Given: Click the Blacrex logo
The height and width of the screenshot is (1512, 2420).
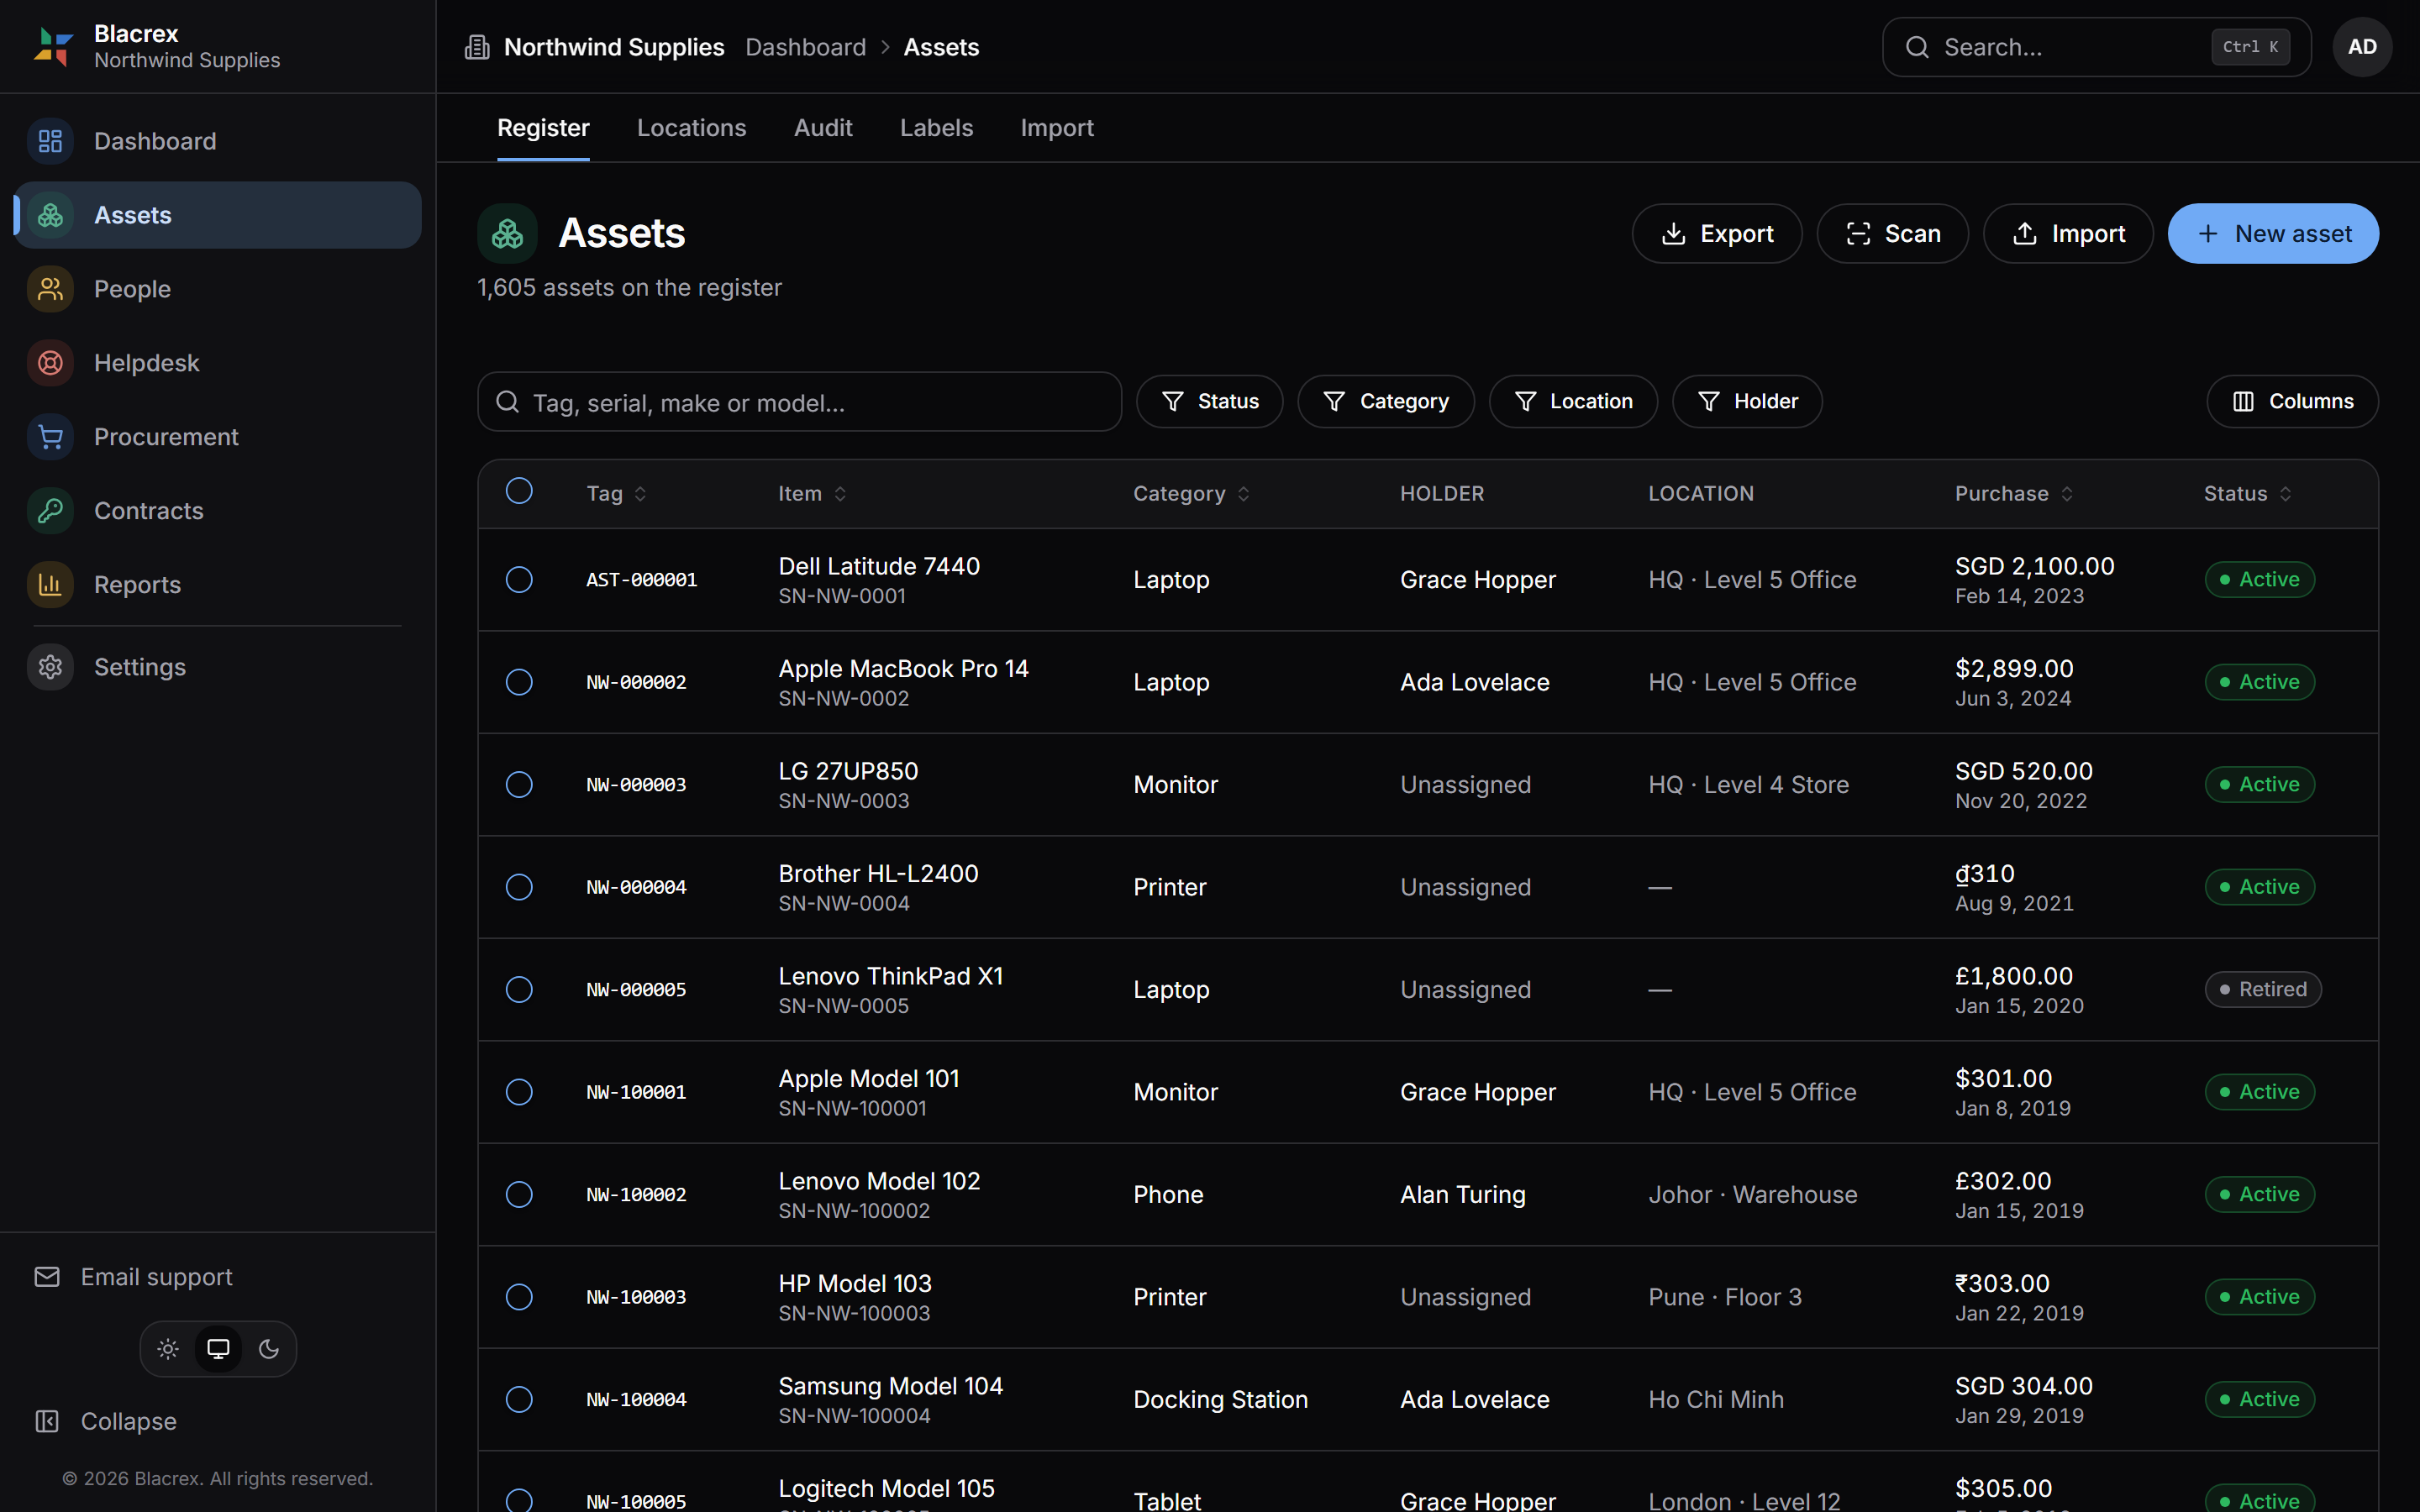Looking at the screenshot, I should 53,47.
